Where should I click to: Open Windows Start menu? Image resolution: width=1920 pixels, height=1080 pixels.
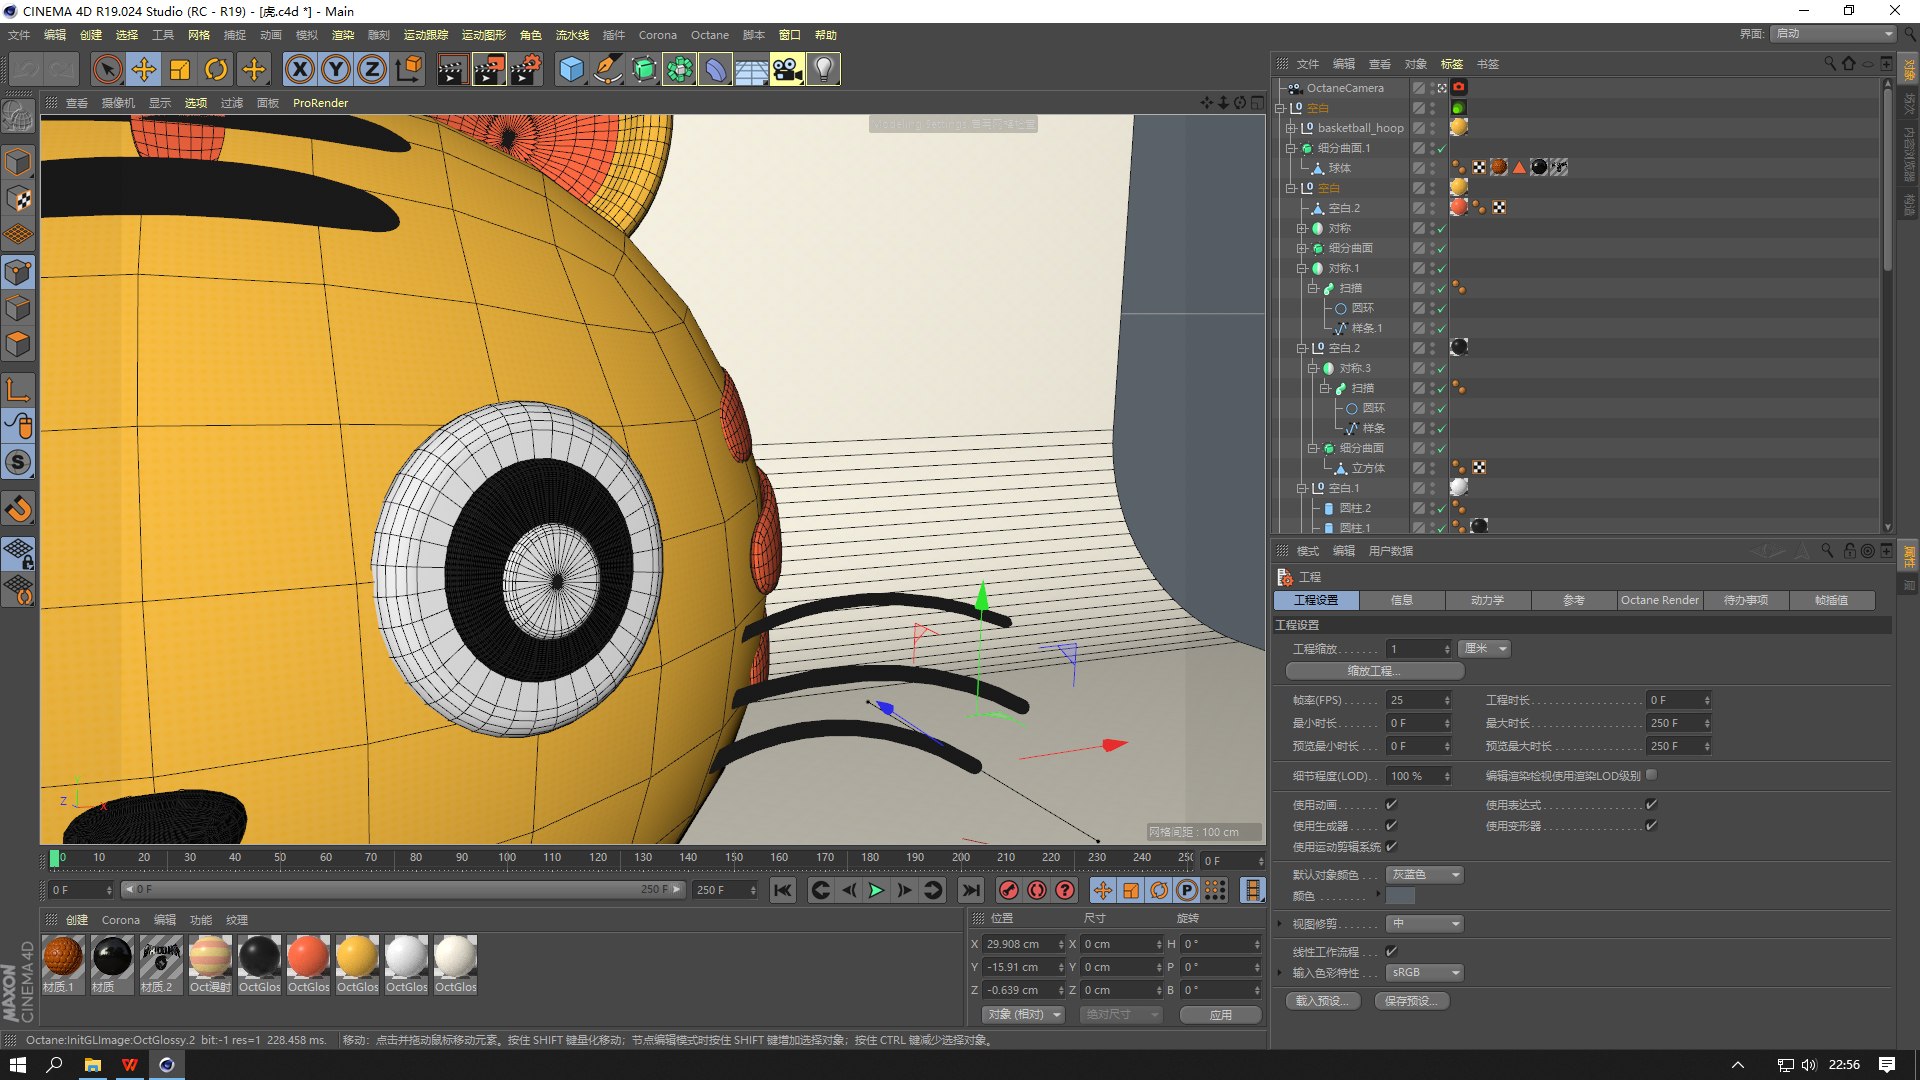(x=18, y=1064)
